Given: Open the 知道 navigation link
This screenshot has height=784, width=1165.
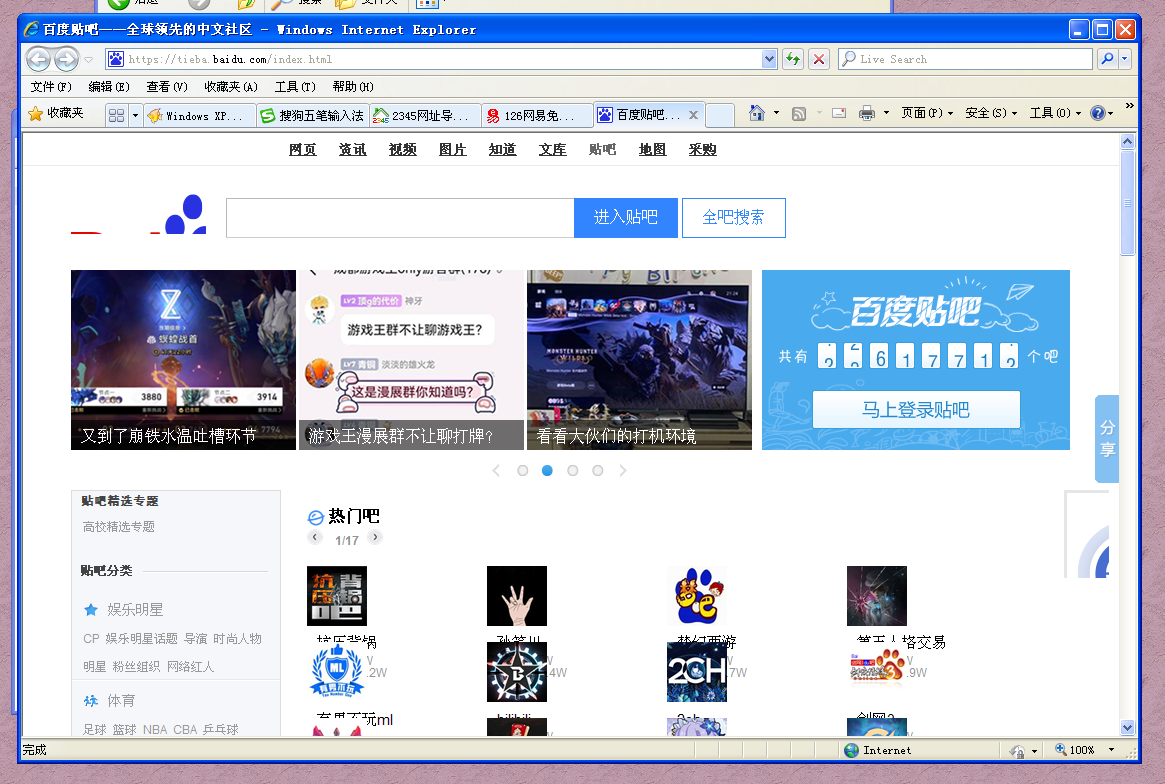Looking at the screenshot, I should (x=502, y=149).
